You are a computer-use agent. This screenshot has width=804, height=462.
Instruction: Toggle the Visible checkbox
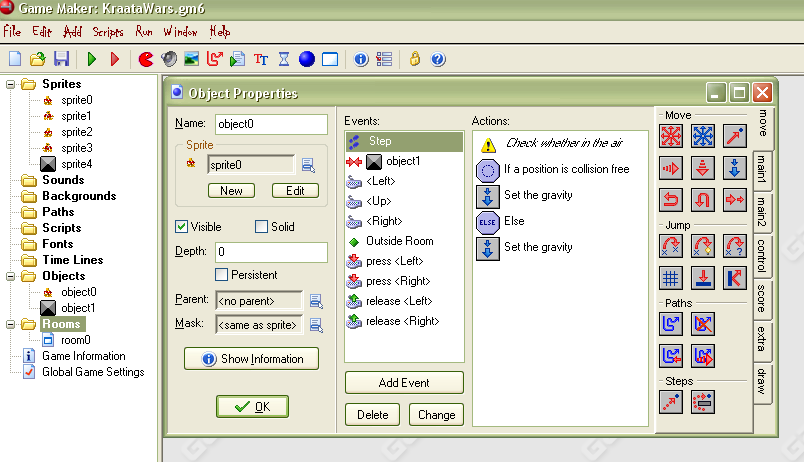182,227
